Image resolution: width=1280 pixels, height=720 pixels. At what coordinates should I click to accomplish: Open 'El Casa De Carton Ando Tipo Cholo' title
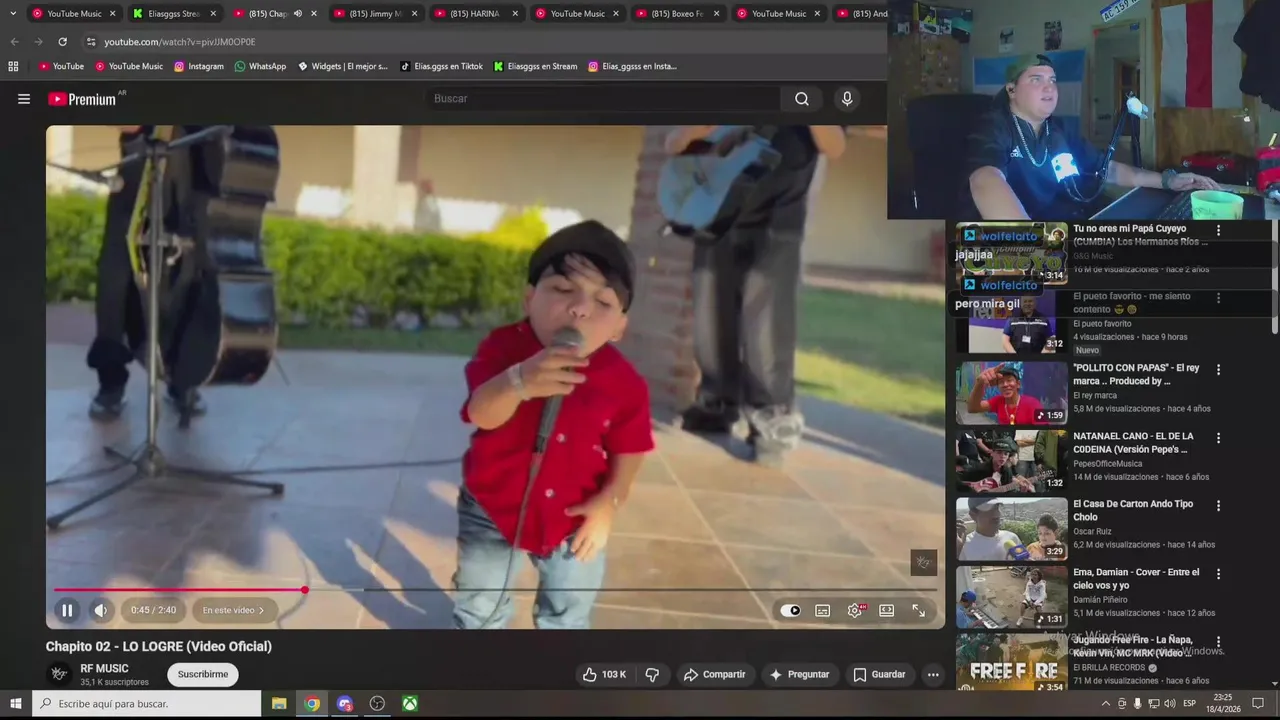click(x=1133, y=510)
